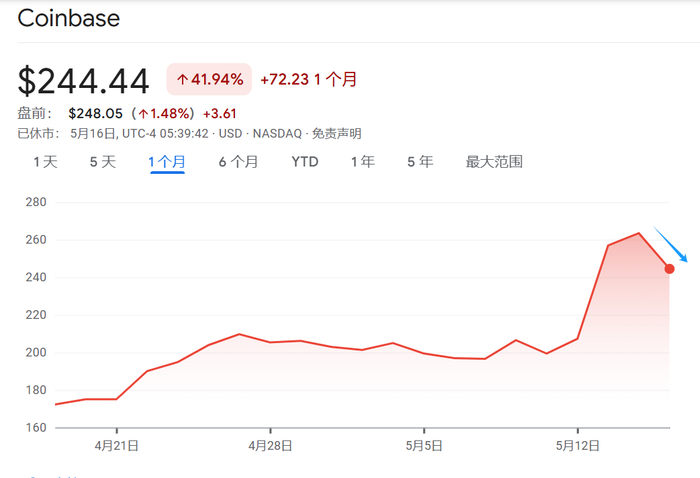Click the +72.23 1个月 change text
The height and width of the screenshot is (478, 700).
308,79
